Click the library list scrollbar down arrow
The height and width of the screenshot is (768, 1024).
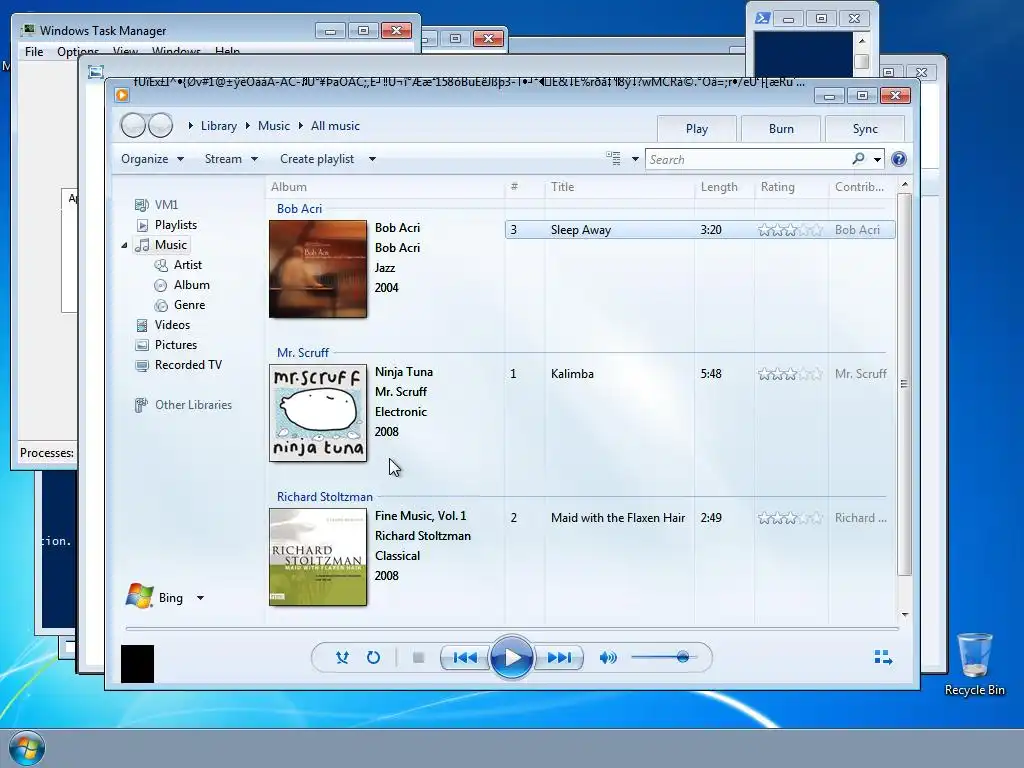click(x=904, y=615)
